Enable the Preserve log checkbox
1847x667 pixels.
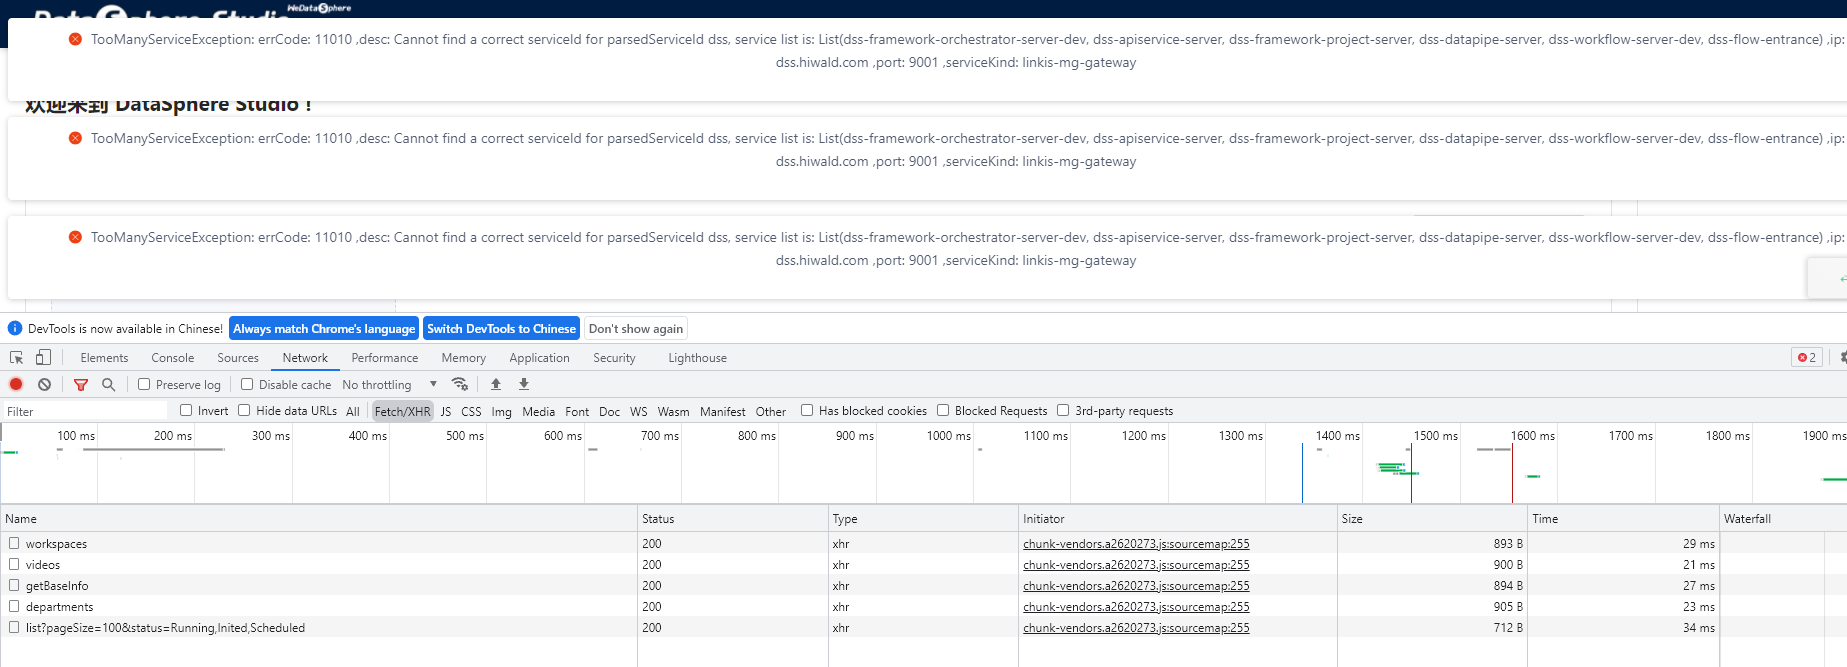coord(144,384)
